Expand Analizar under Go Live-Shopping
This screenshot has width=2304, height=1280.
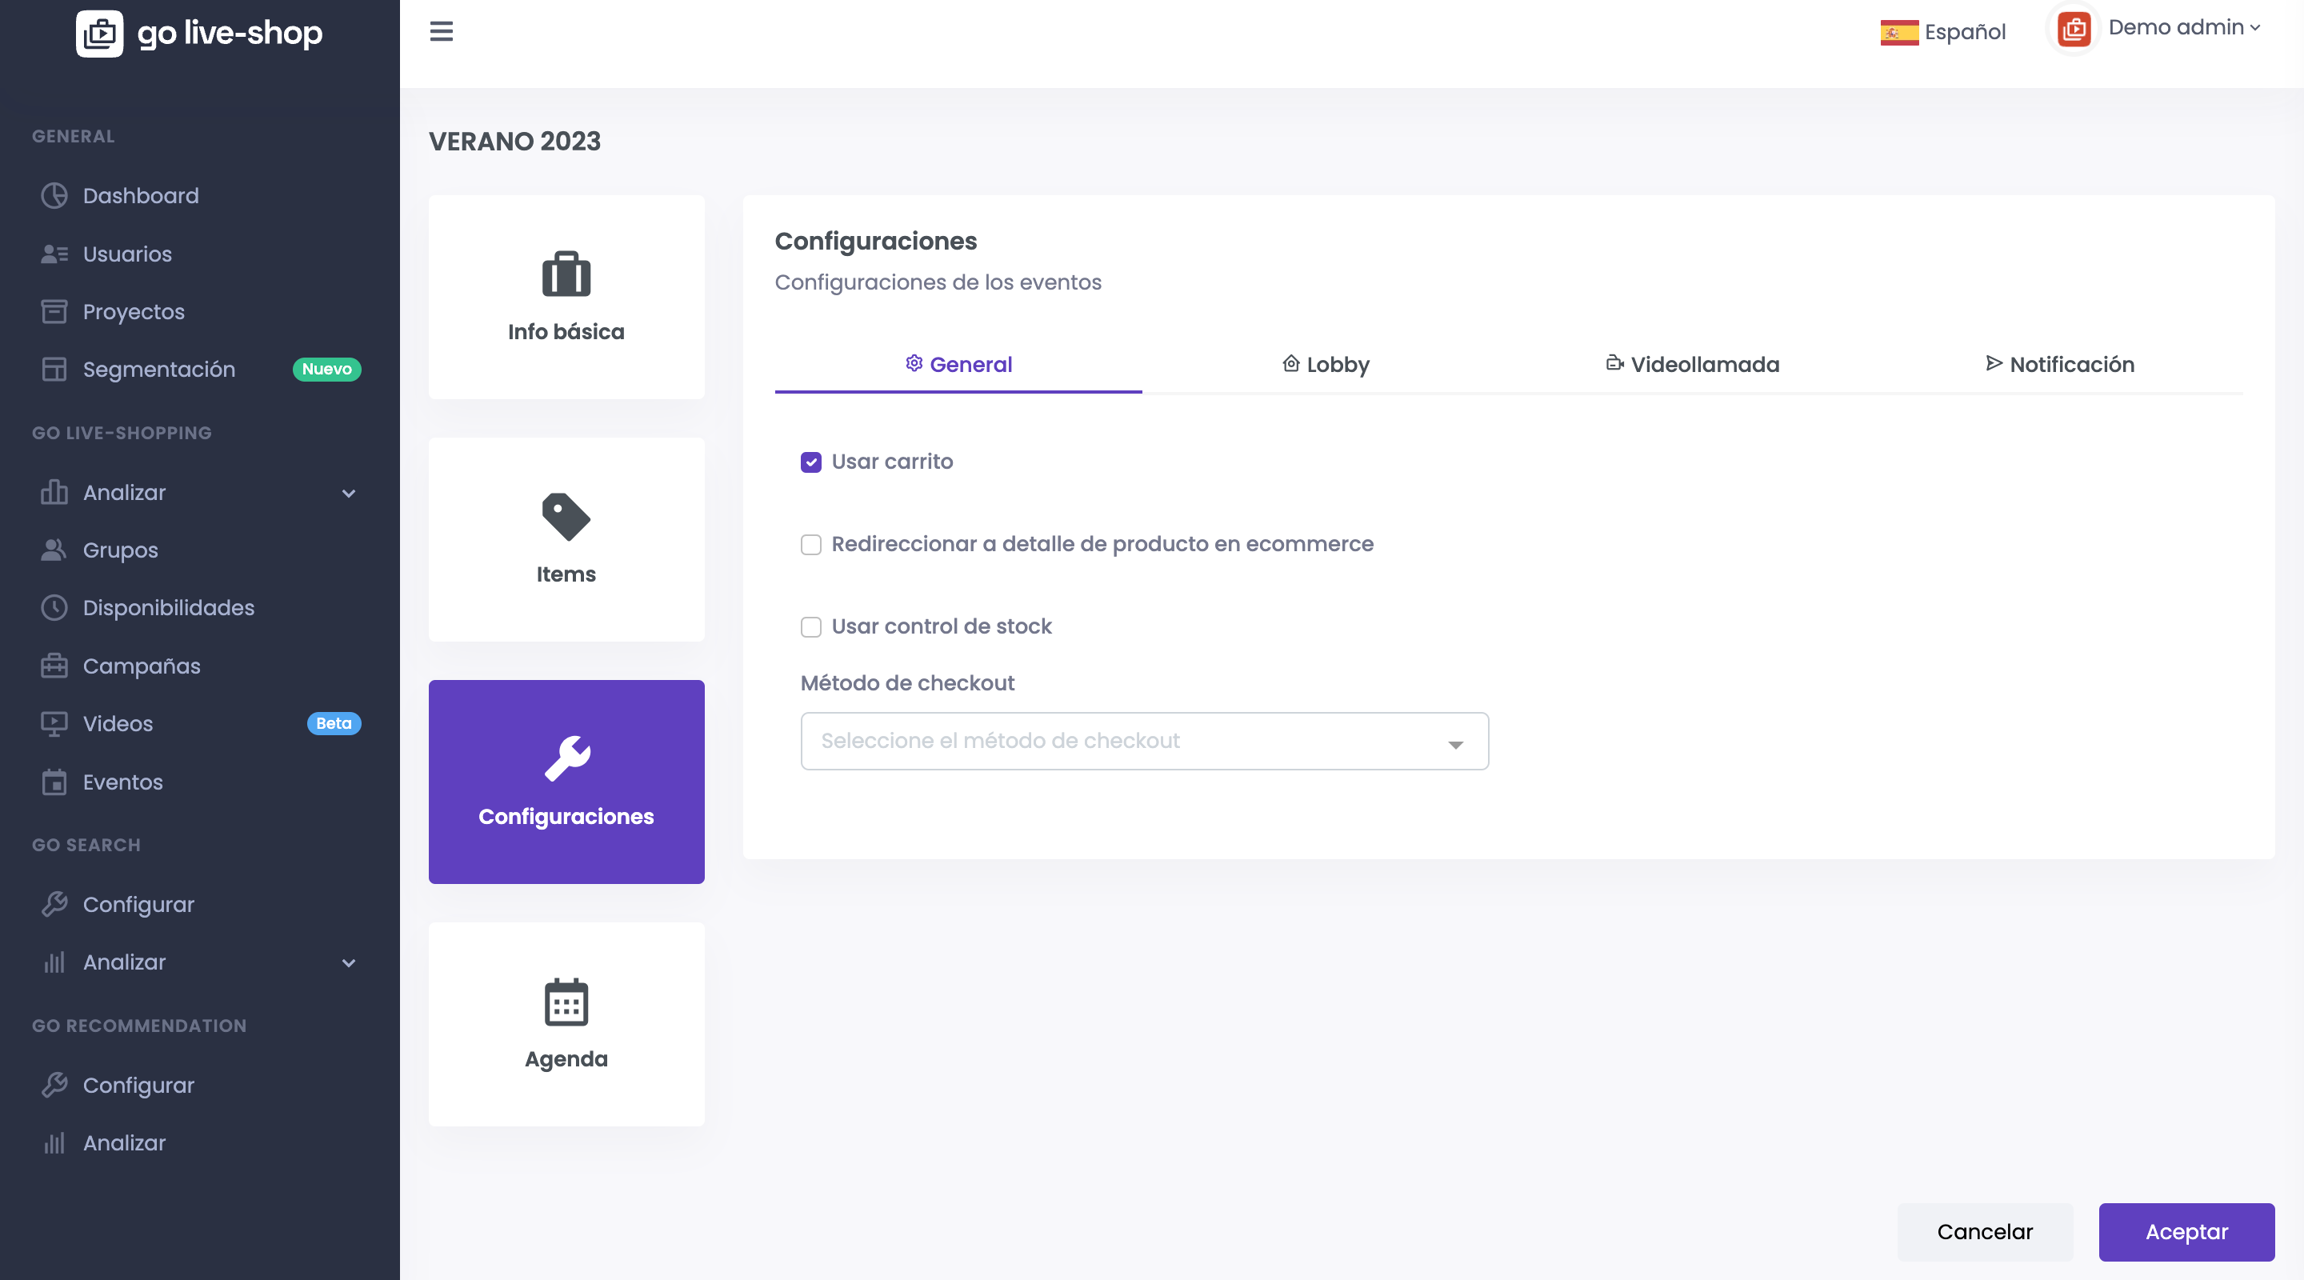pyautogui.click(x=198, y=493)
